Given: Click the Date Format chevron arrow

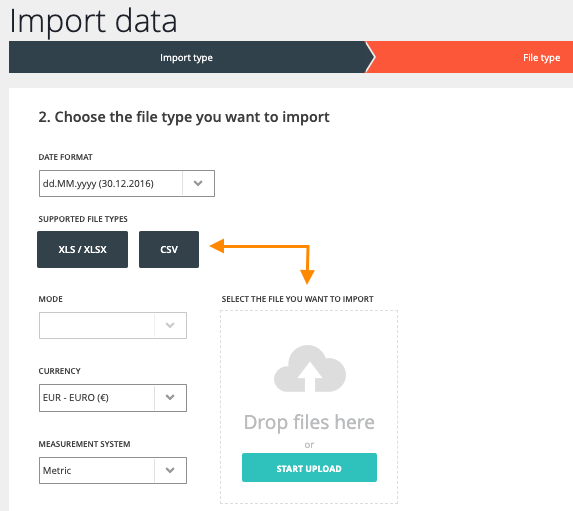Looking at the screenshot, I should pyautogui.click(x=198, y=183).
